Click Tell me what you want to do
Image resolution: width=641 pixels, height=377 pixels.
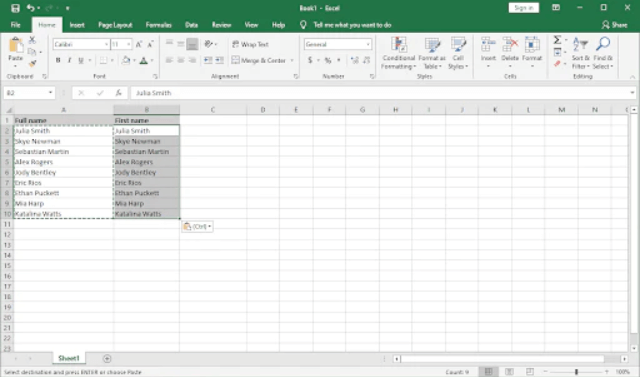(x=352, y=25)
